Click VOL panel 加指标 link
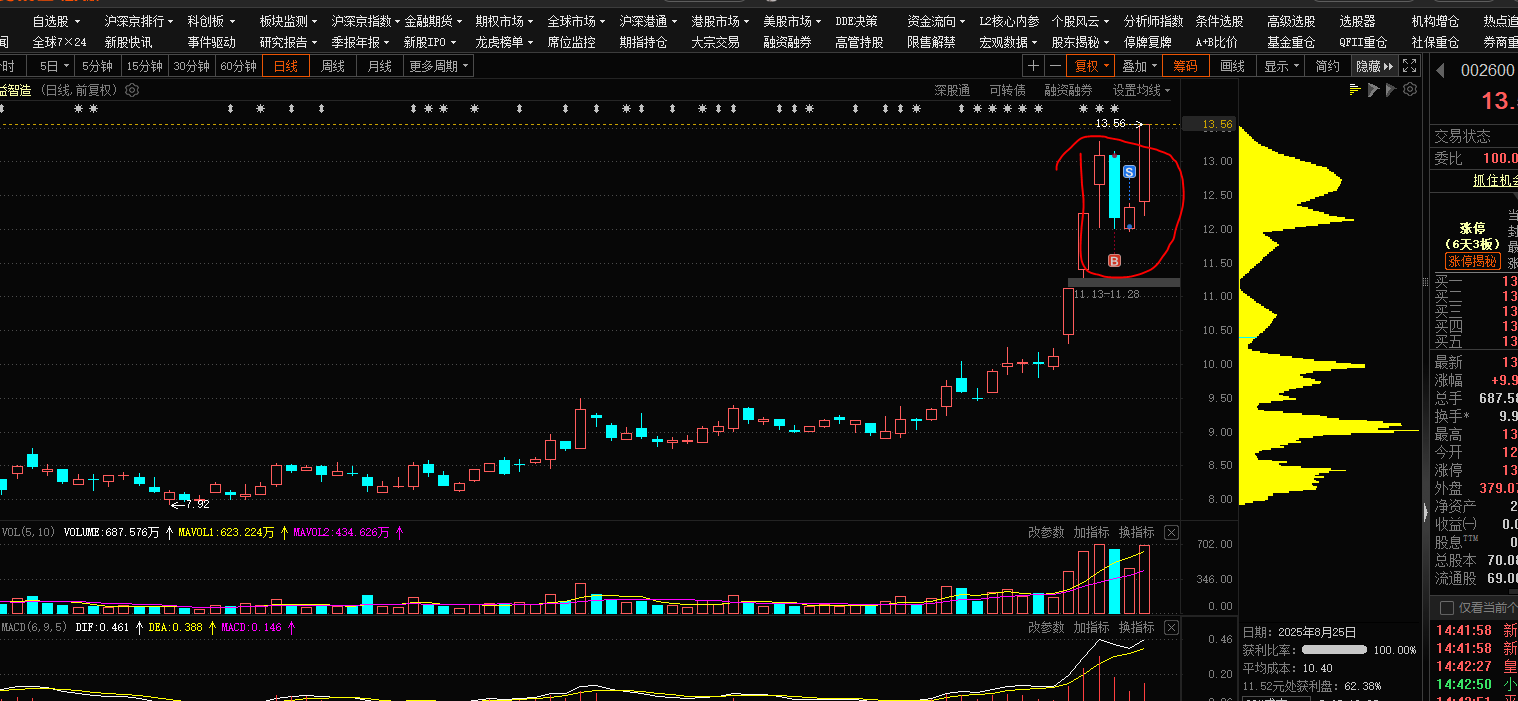The image size is (1518, 701). (1091, 532)
